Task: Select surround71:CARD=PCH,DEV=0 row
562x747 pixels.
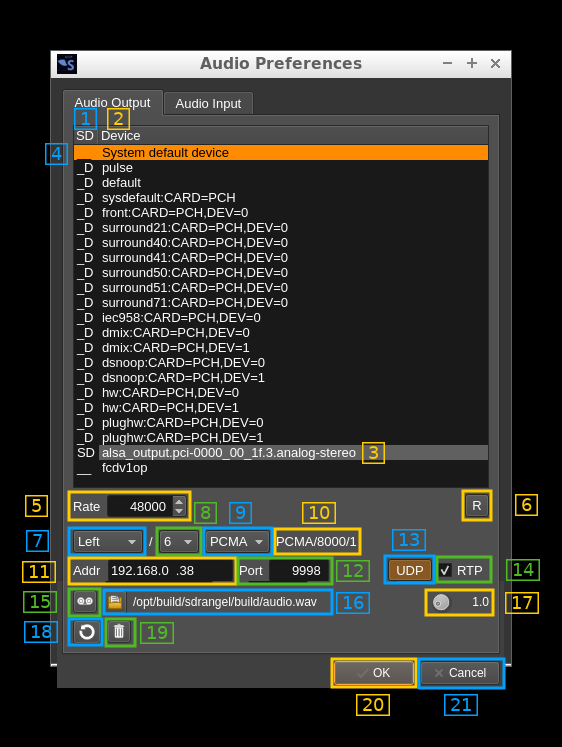Action: [x=281, y=303]
